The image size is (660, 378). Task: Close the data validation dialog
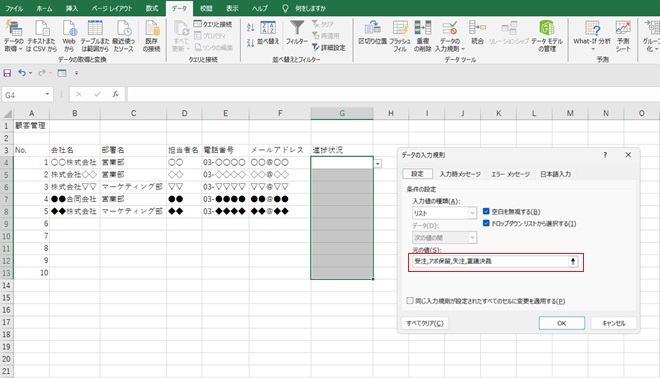[628, 155]
